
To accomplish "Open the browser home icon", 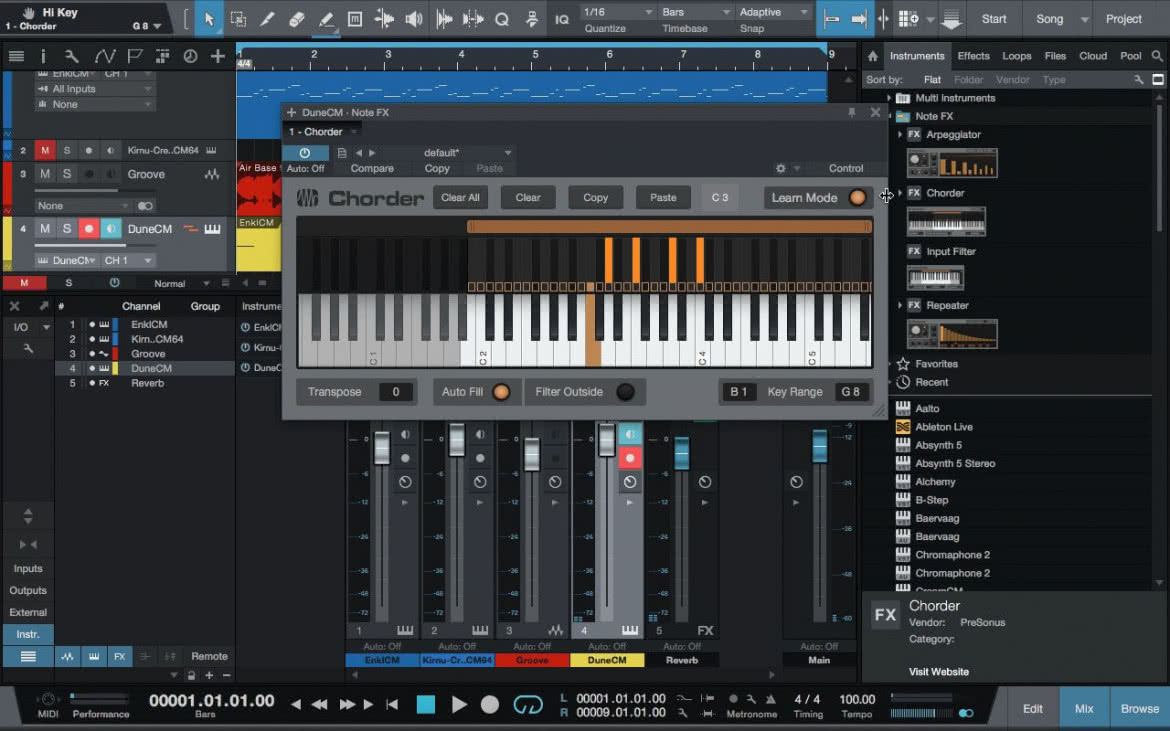I will (872, 56).
